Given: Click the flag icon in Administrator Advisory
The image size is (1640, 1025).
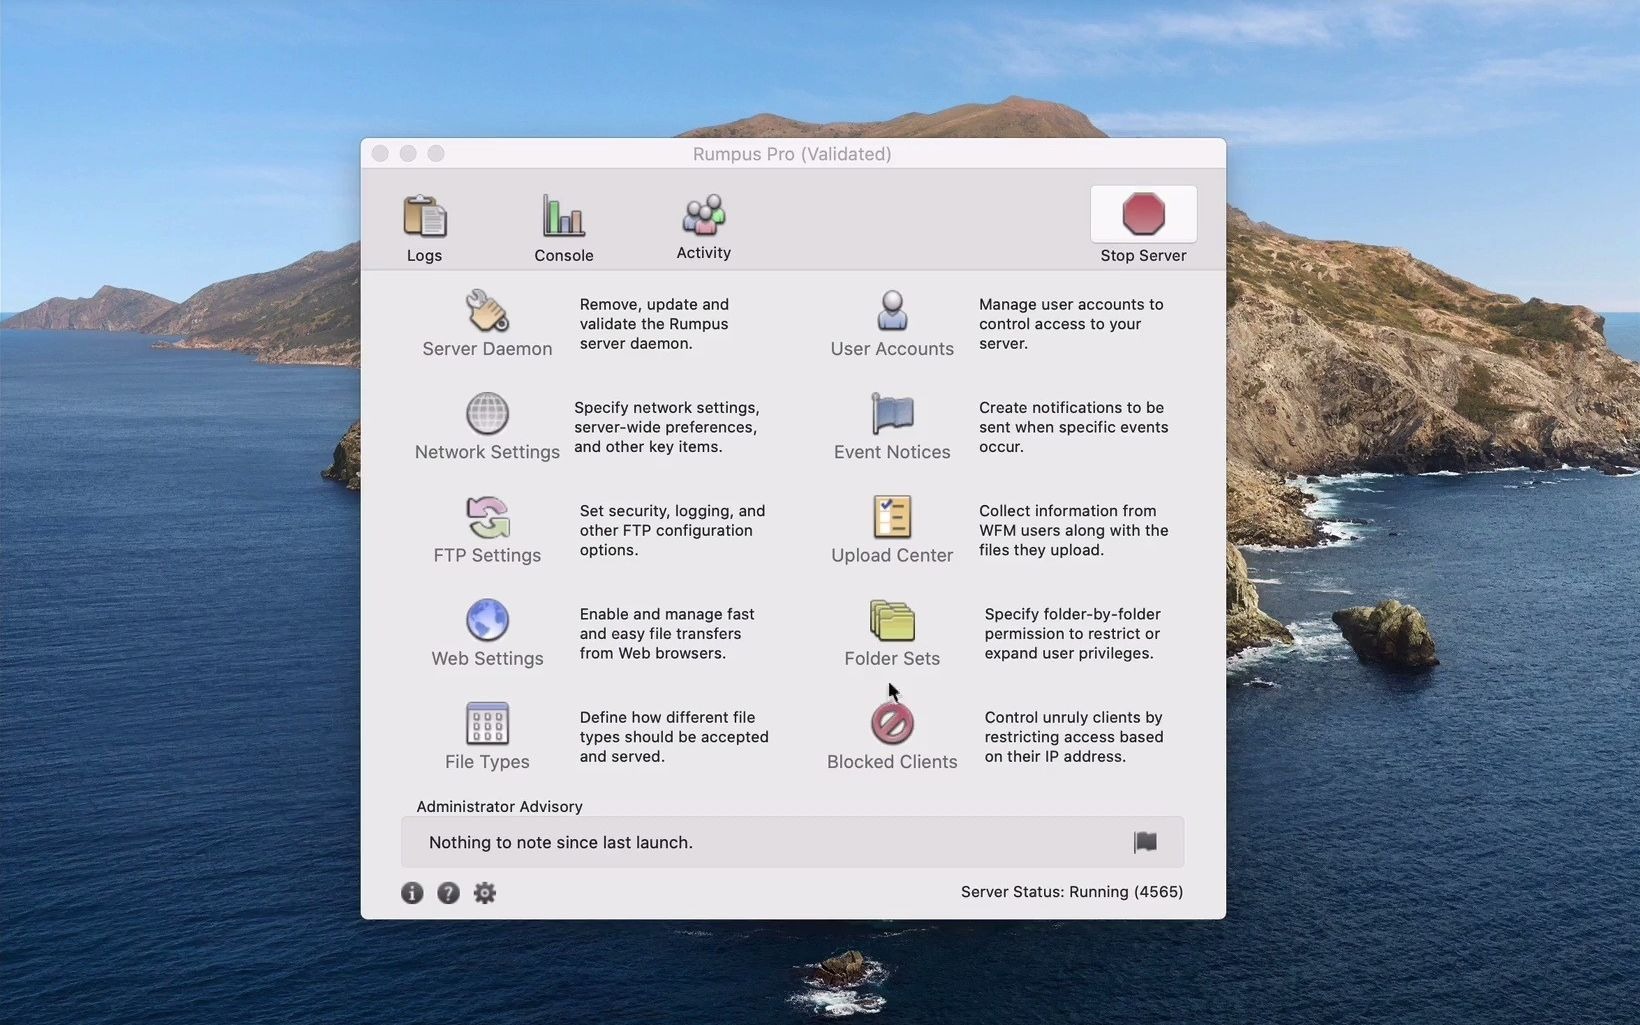Looking at the screenshot, I should click(x=1144, y=842).
